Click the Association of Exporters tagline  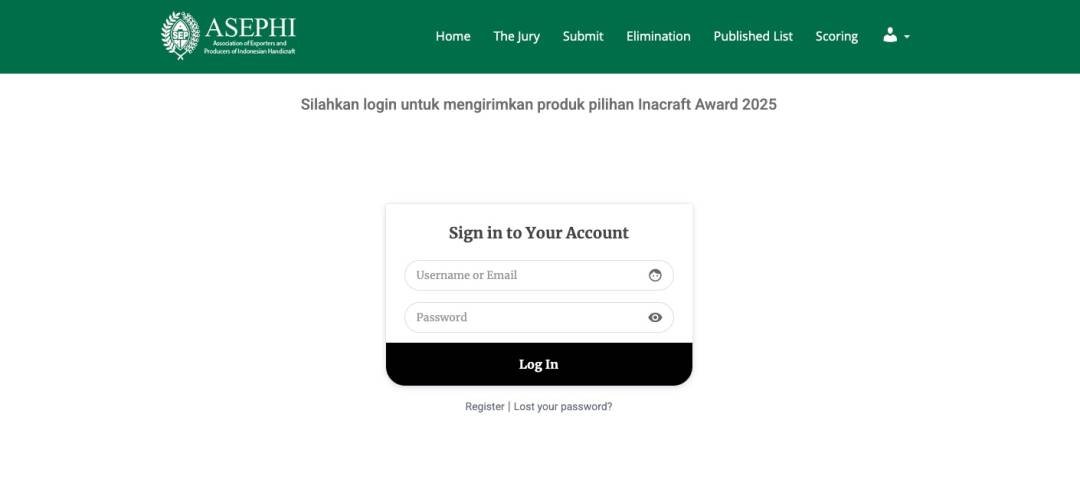[250, 48]
